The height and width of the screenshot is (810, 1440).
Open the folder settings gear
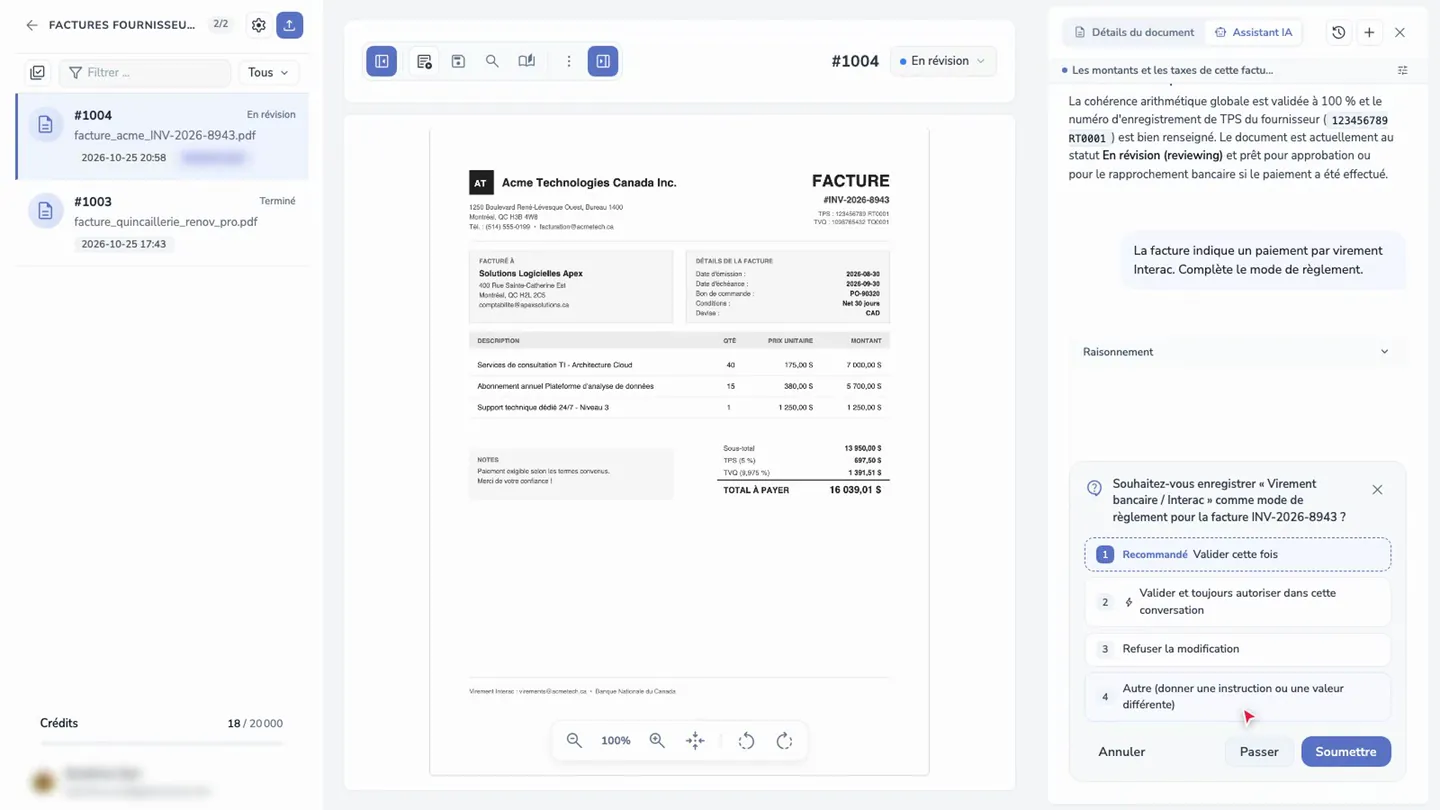click(259, 25)
